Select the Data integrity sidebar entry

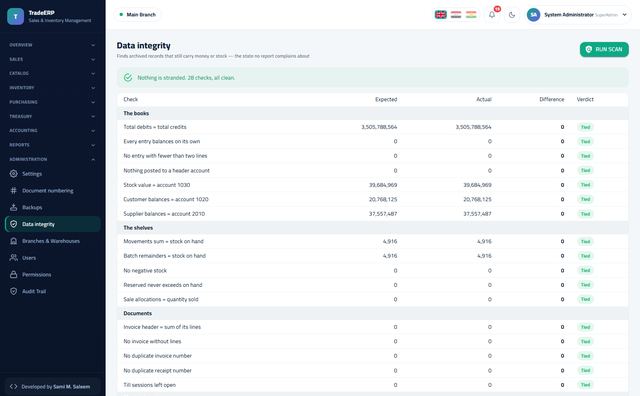click(x=52, y=224)
